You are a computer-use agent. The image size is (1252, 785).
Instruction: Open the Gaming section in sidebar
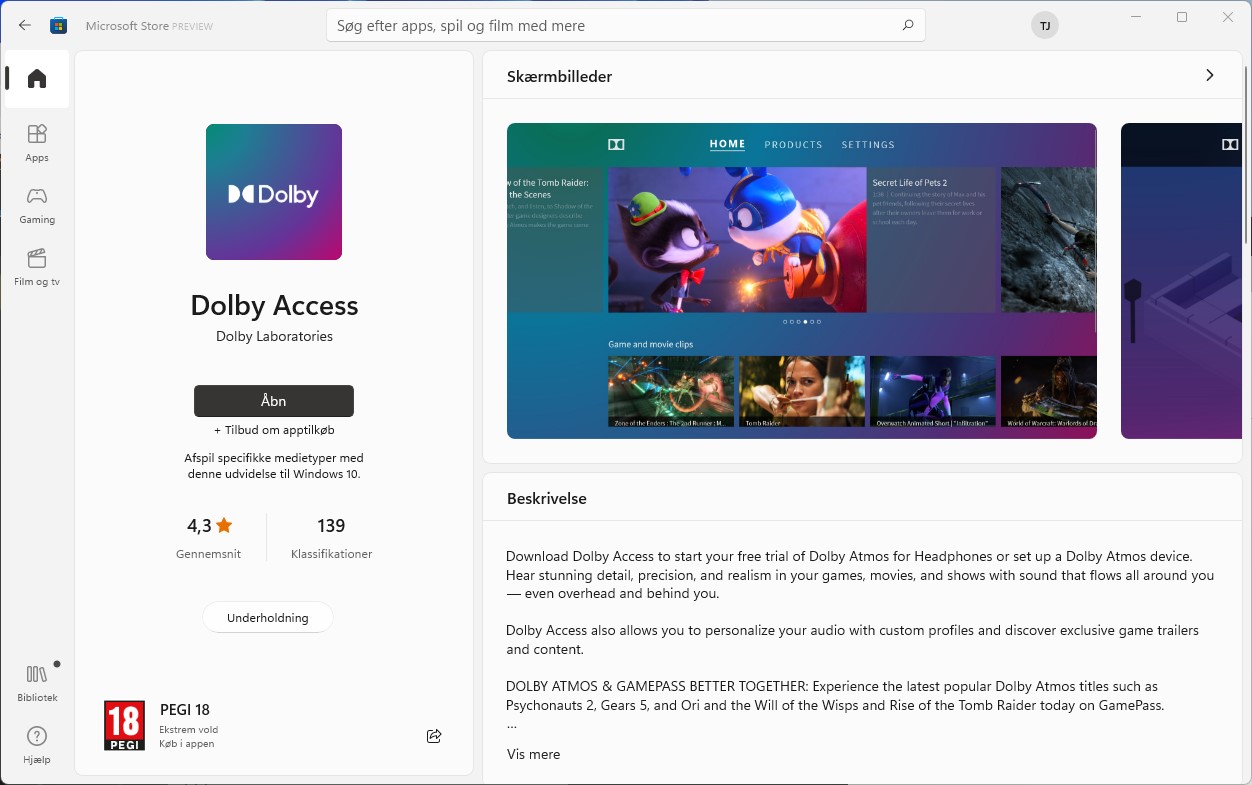(37, 204)
